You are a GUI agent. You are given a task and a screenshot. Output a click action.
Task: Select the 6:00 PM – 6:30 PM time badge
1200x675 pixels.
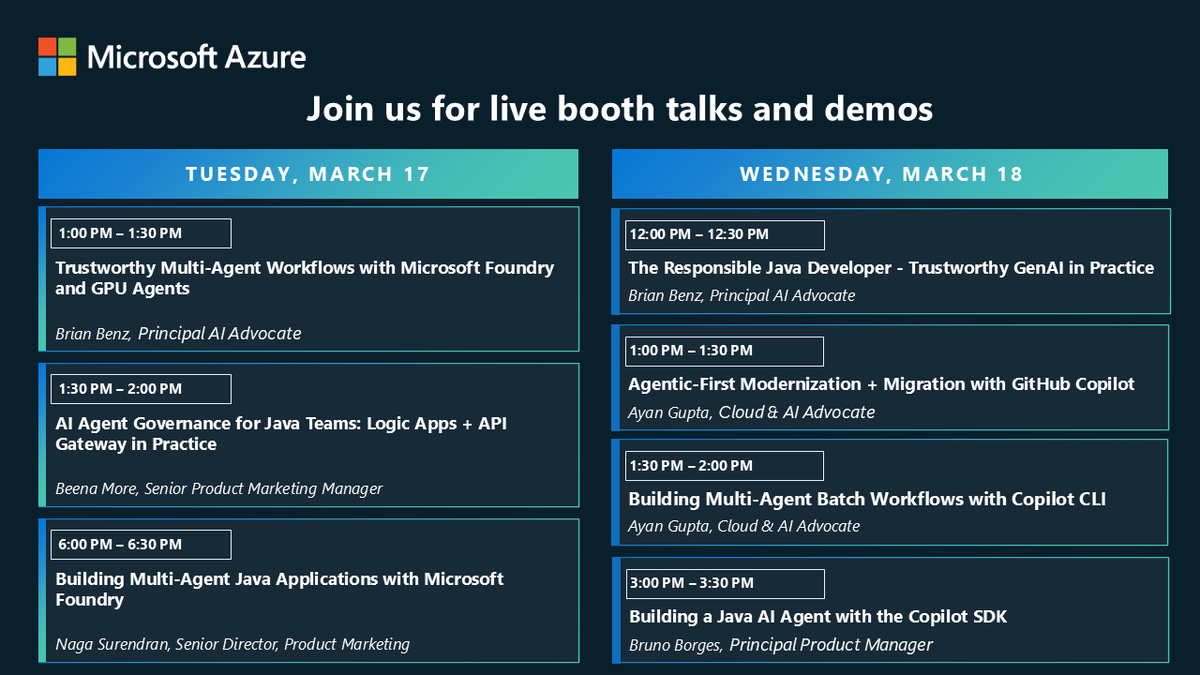[140, 543]
